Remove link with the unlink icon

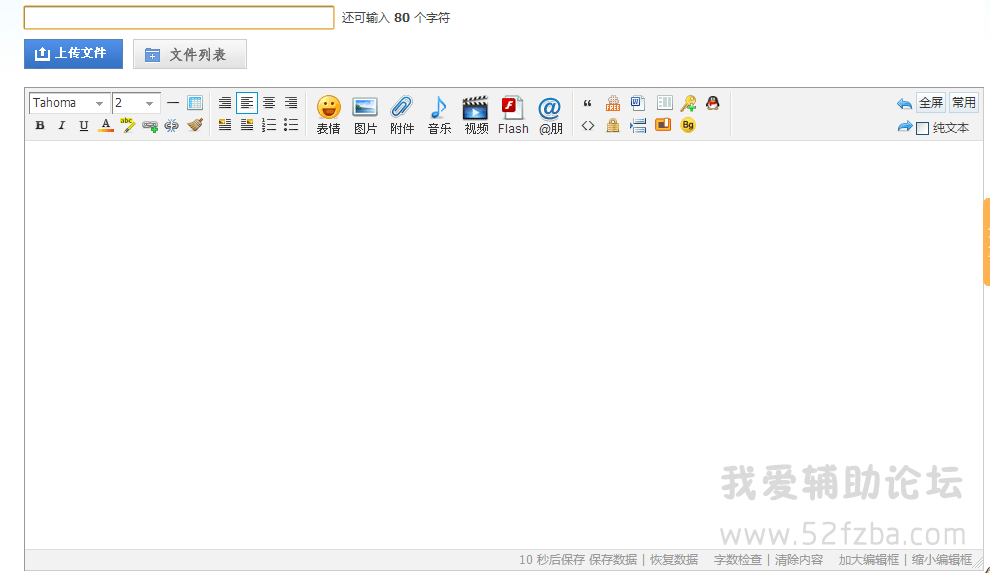172,126
